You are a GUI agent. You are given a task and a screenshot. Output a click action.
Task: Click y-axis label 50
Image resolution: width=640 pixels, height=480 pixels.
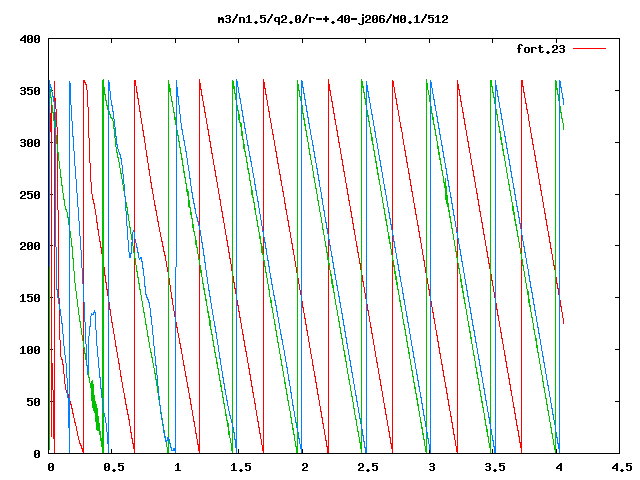pos(33,402)
